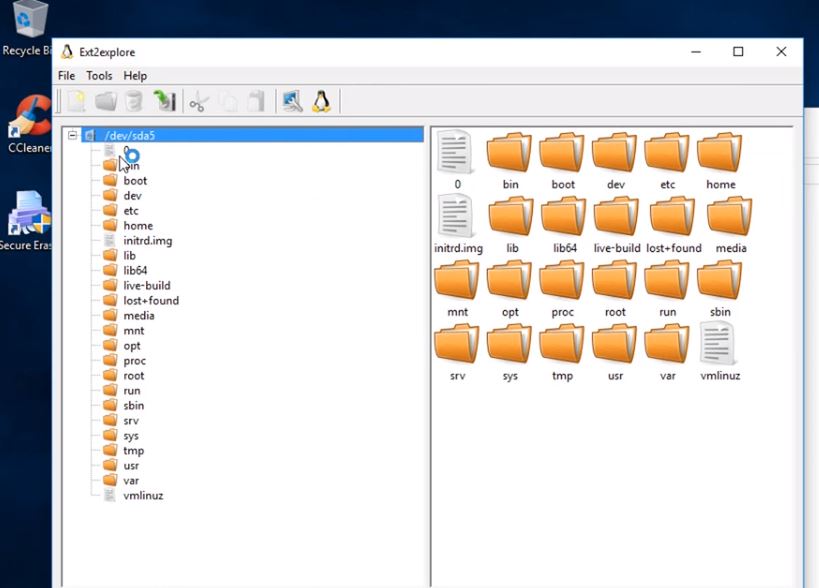The image size is (819, 588).
Task: Open the Help menu
Action: (135, 76)
